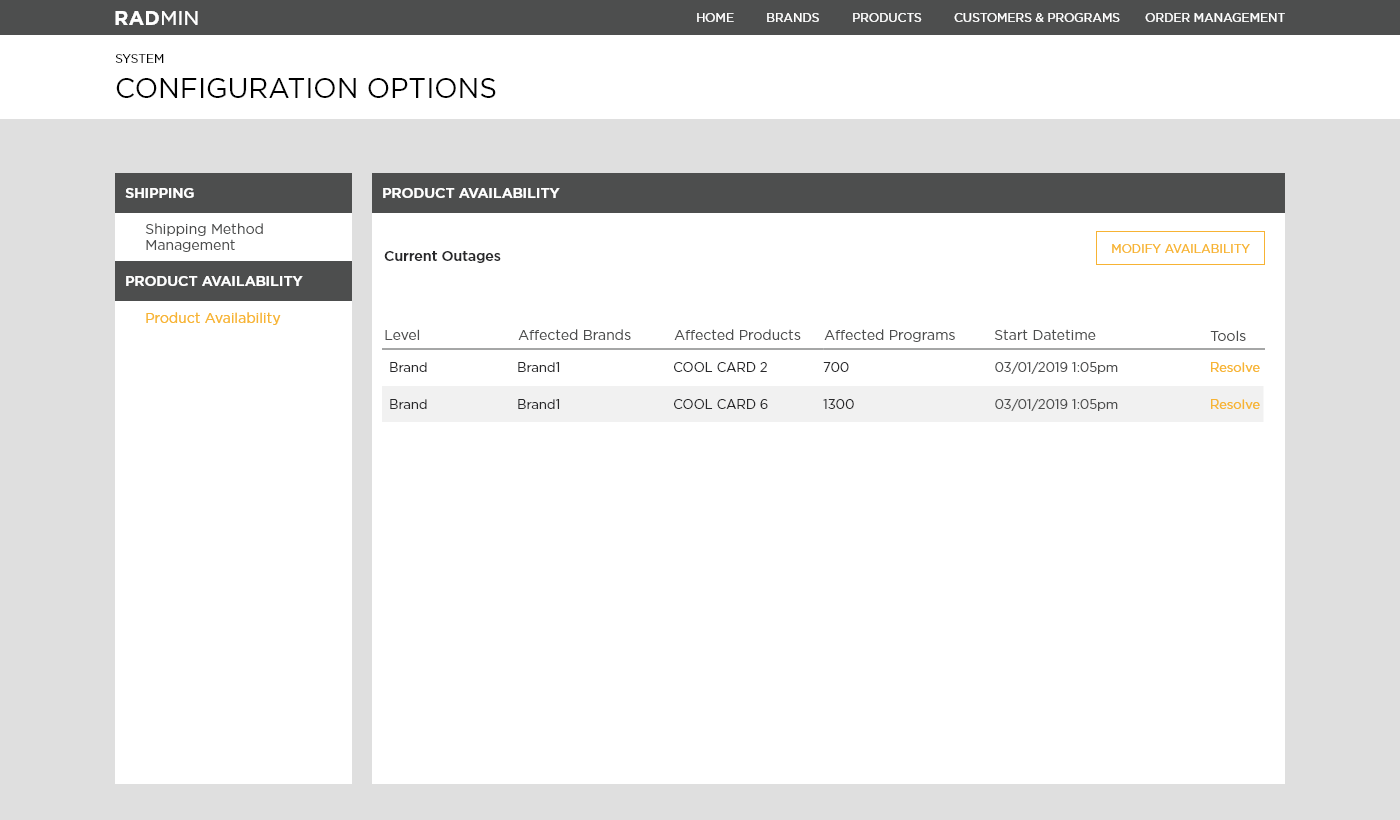Viewport: 1400px width, 820px height.
Task: Resolve the COOL CARD 6 outage
Action: click(1235, 404)
